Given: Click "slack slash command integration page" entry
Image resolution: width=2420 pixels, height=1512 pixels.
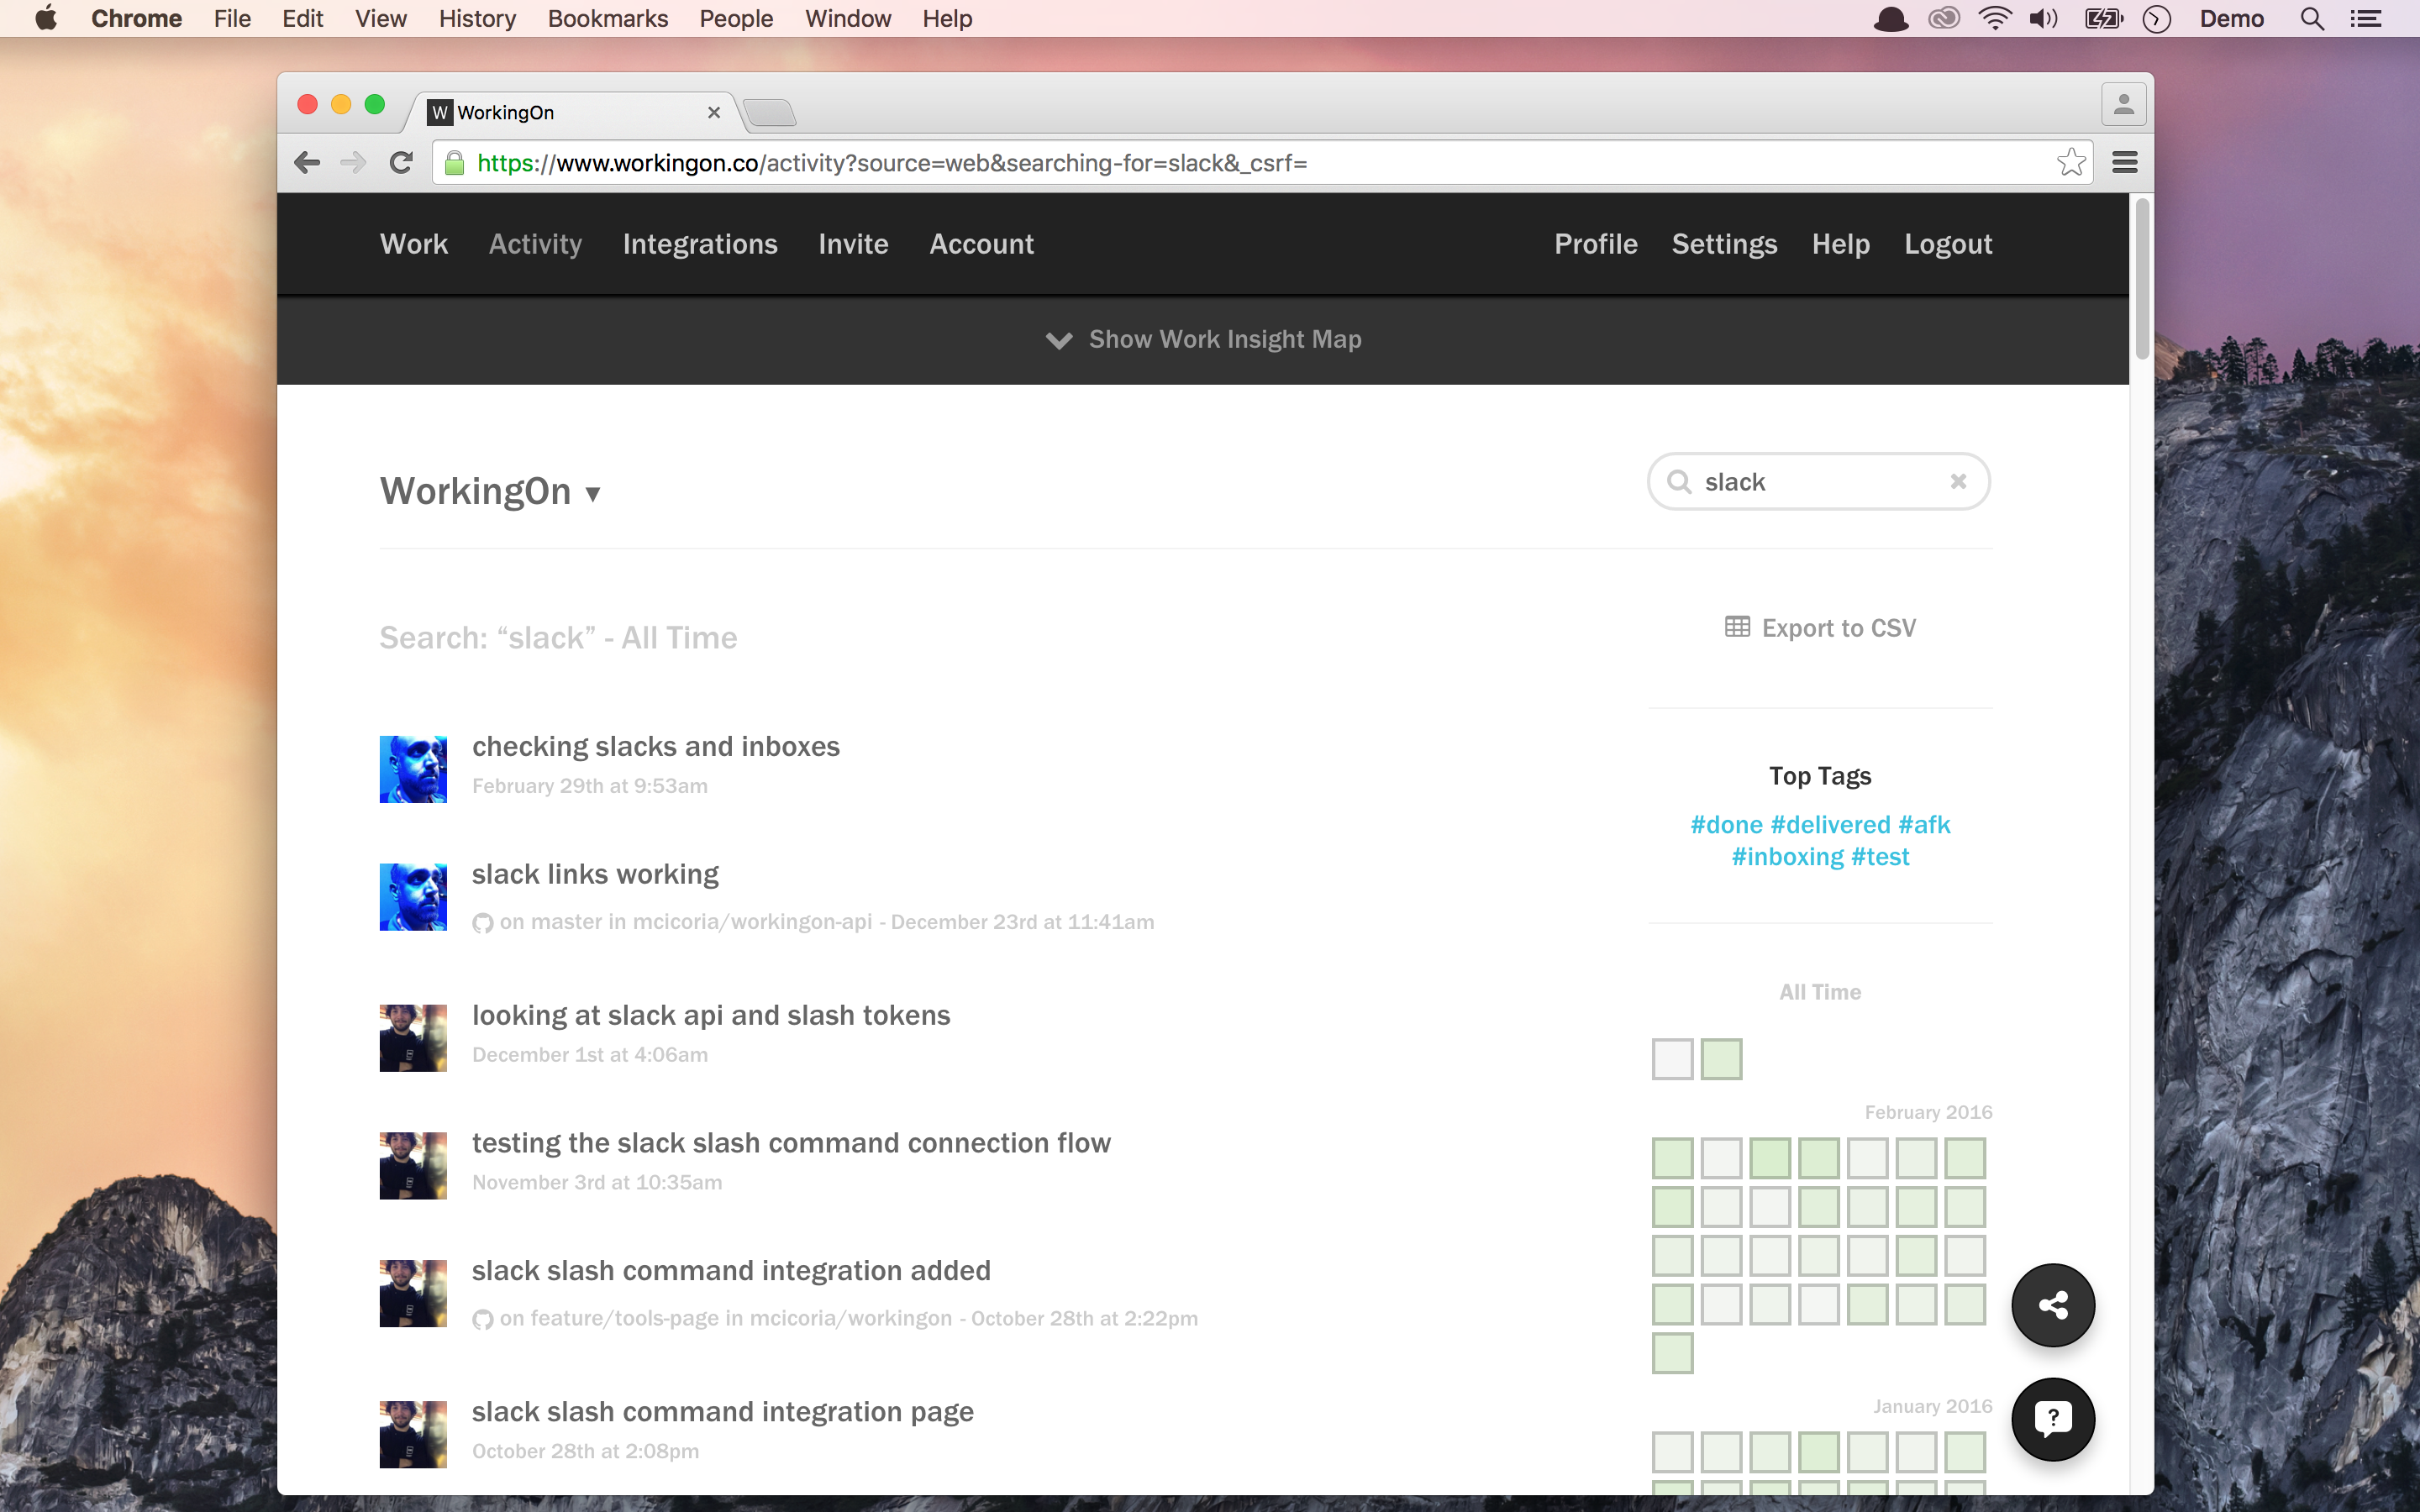Looking at the screenshot, I should [x=722, y=1411].
